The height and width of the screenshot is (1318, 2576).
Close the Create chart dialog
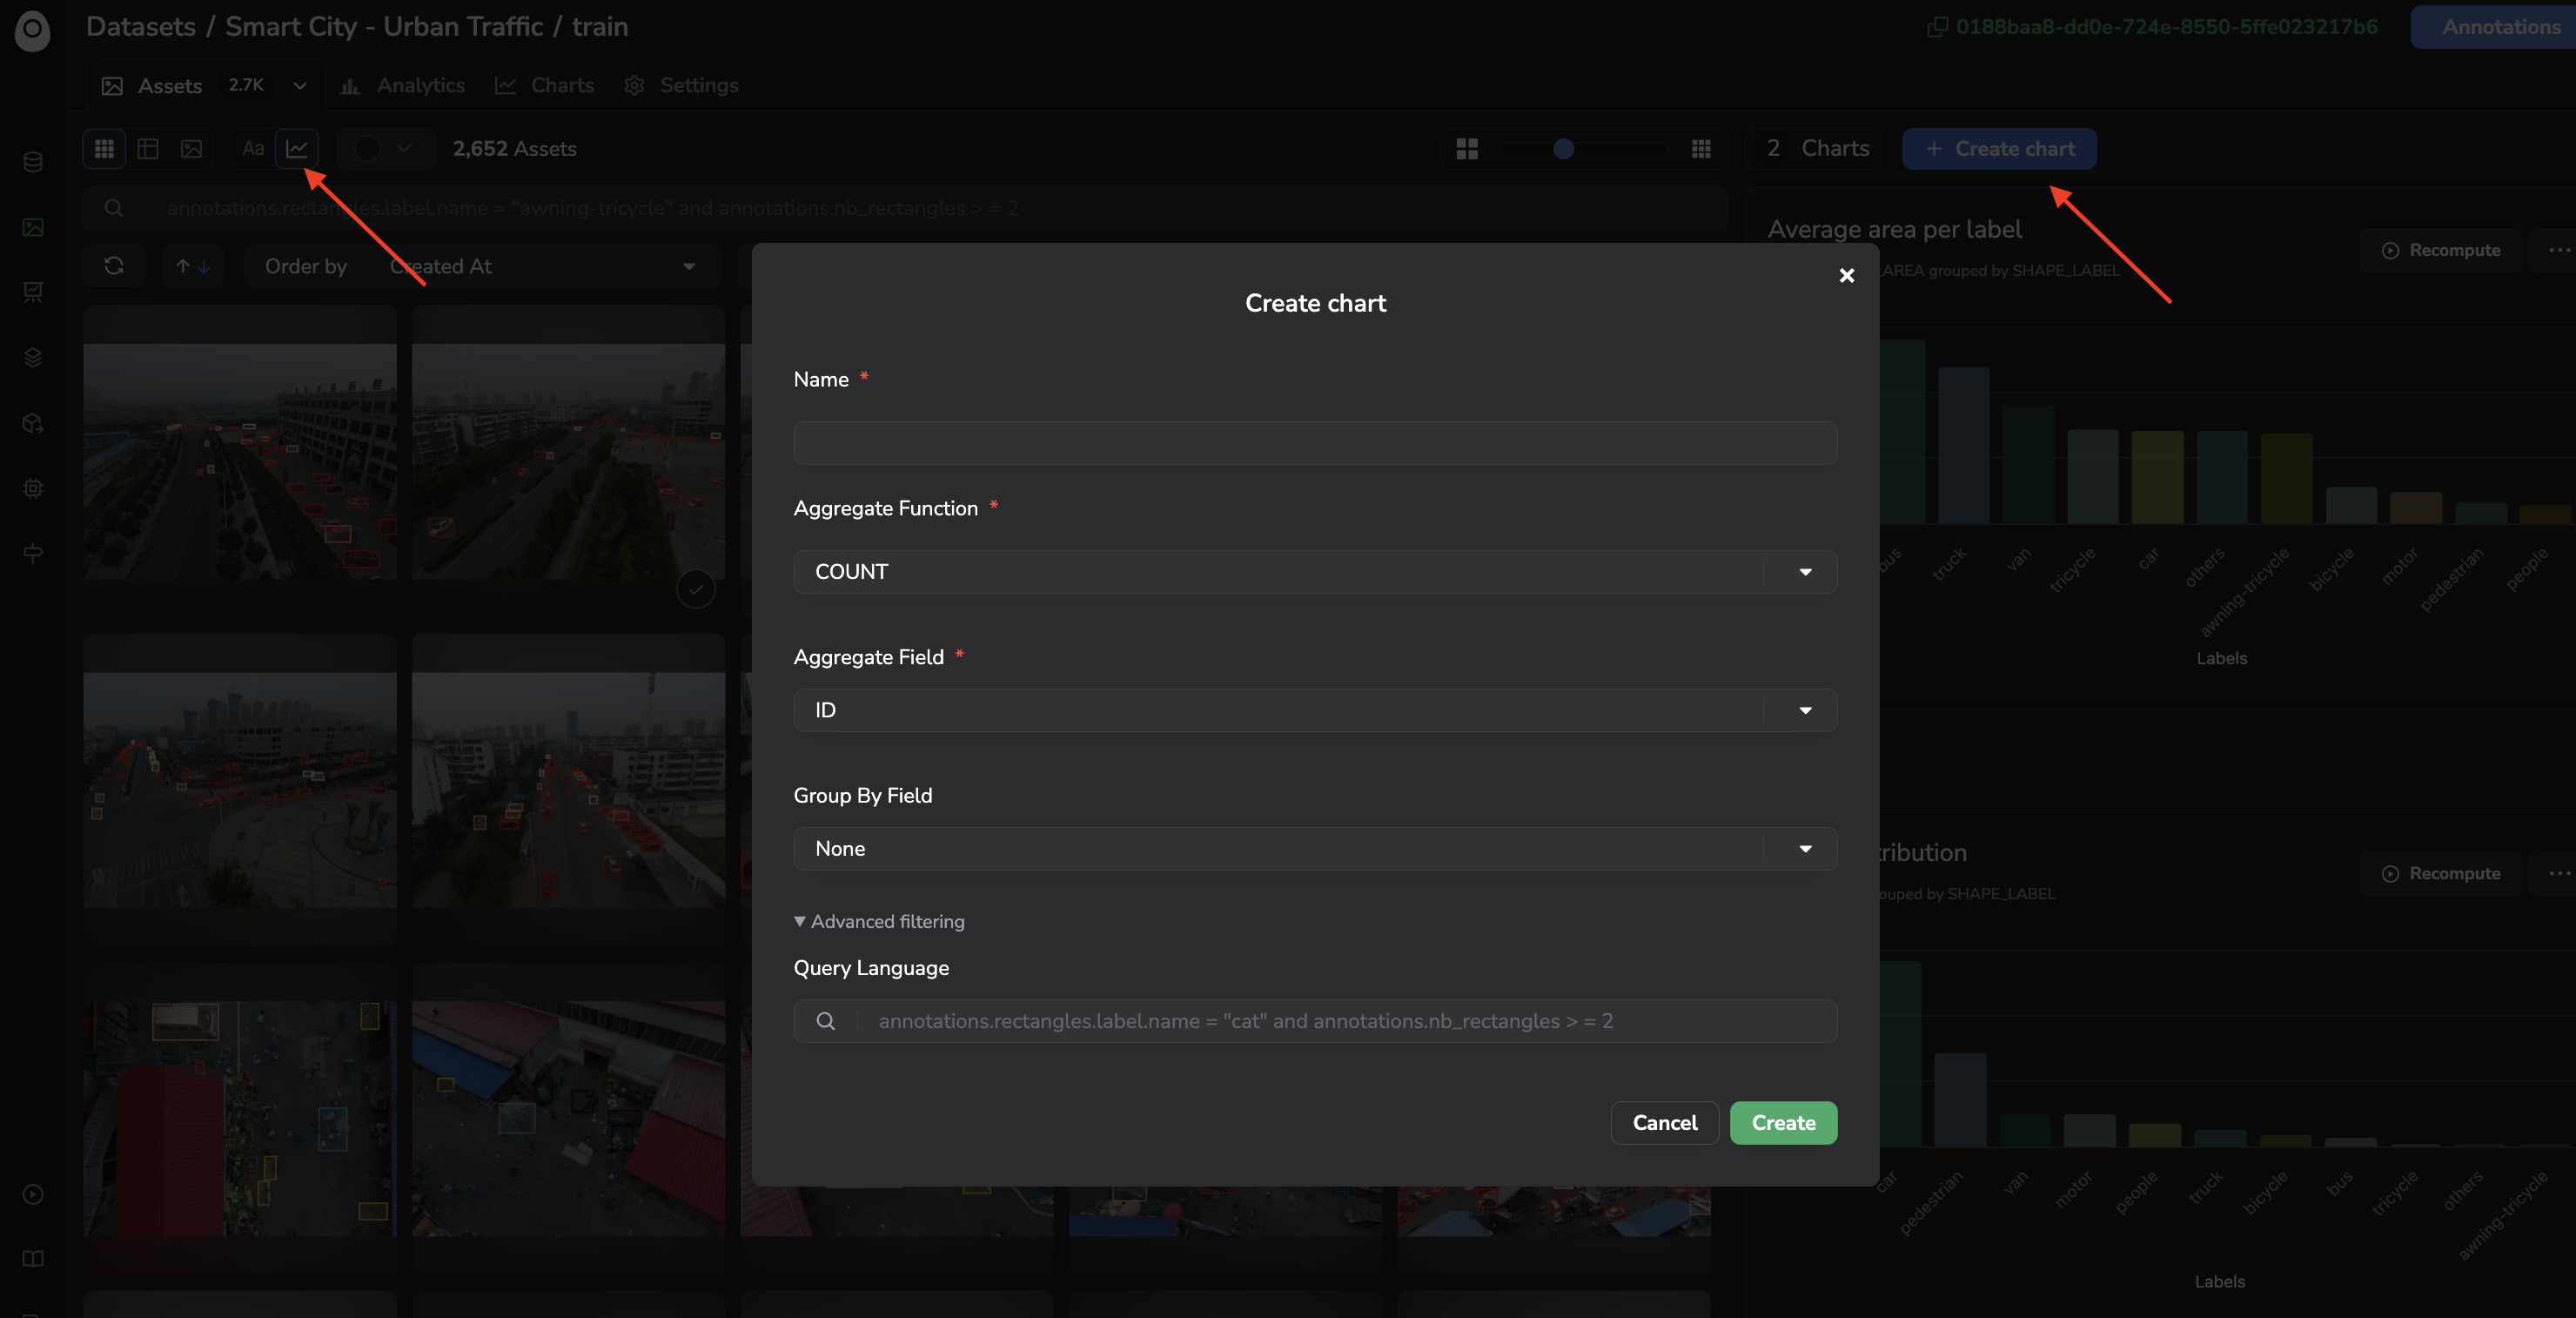[1847, 276]
